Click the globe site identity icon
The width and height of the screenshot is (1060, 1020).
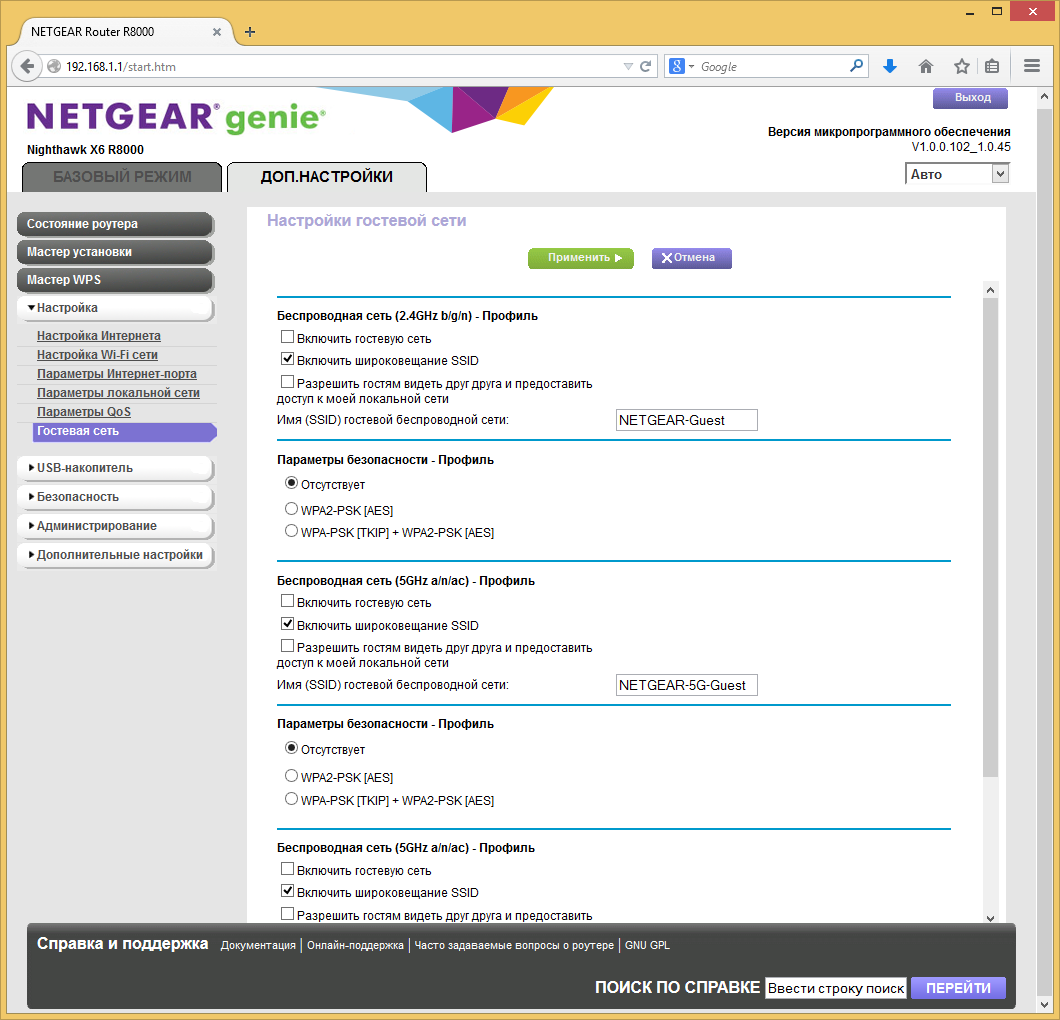54,66
